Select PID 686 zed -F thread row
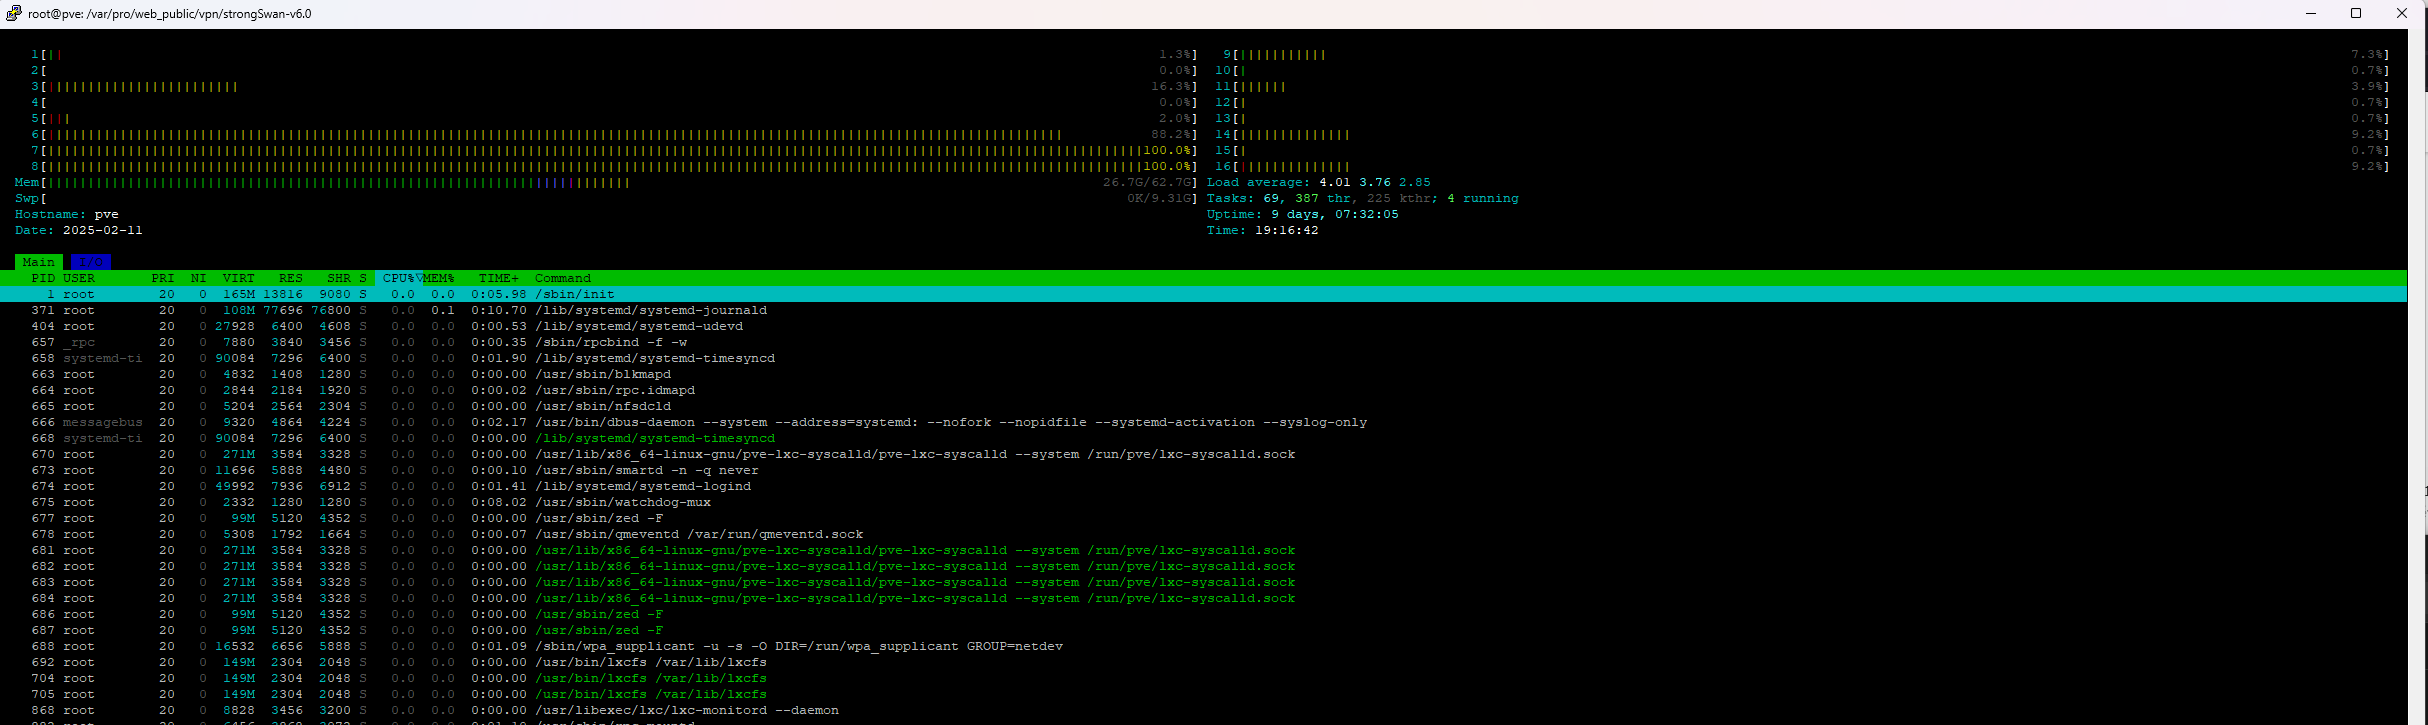This screenshot has width=2428, height=725. 1203,614
